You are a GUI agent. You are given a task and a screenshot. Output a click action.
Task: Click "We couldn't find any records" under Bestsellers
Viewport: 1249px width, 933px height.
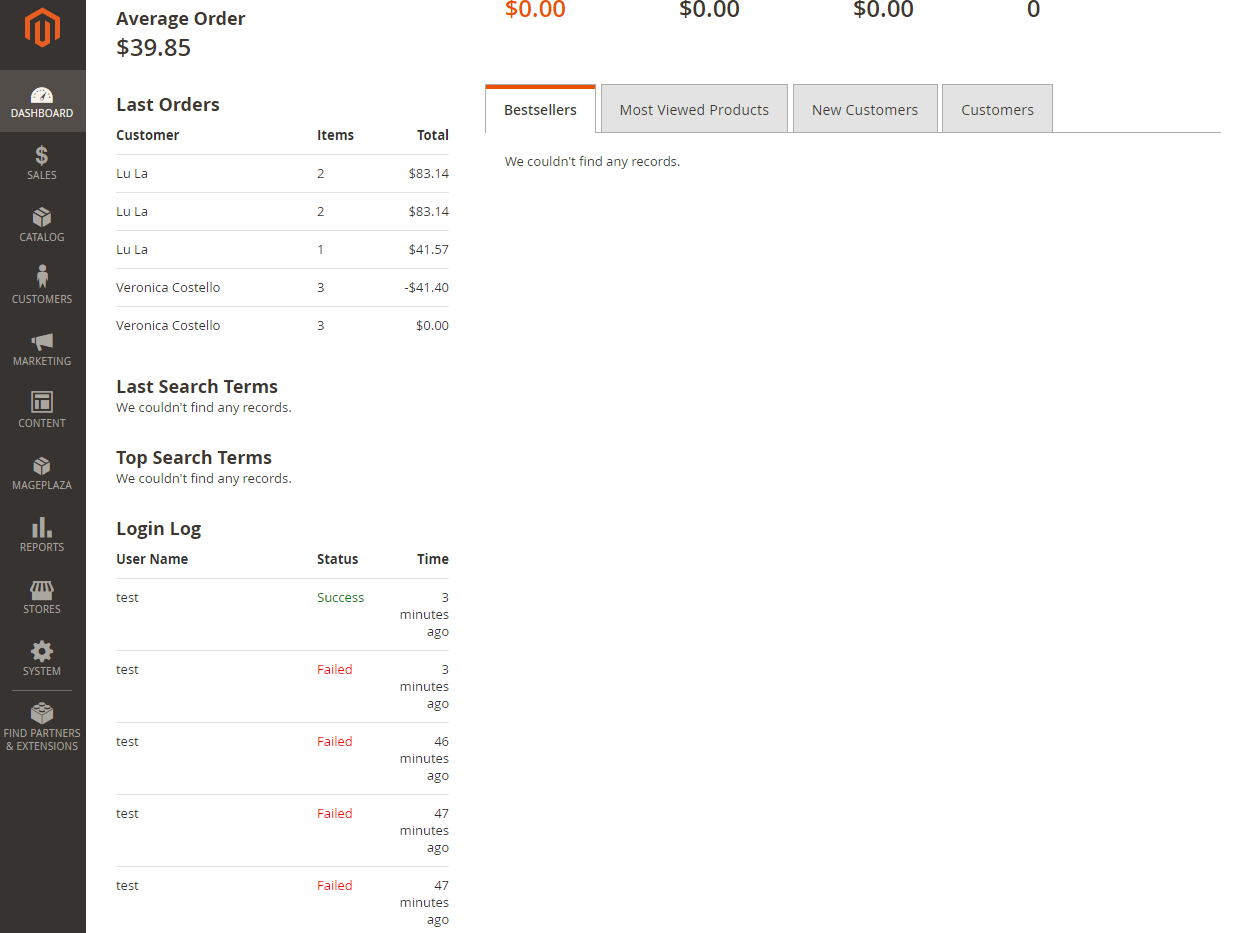(592, 161)
